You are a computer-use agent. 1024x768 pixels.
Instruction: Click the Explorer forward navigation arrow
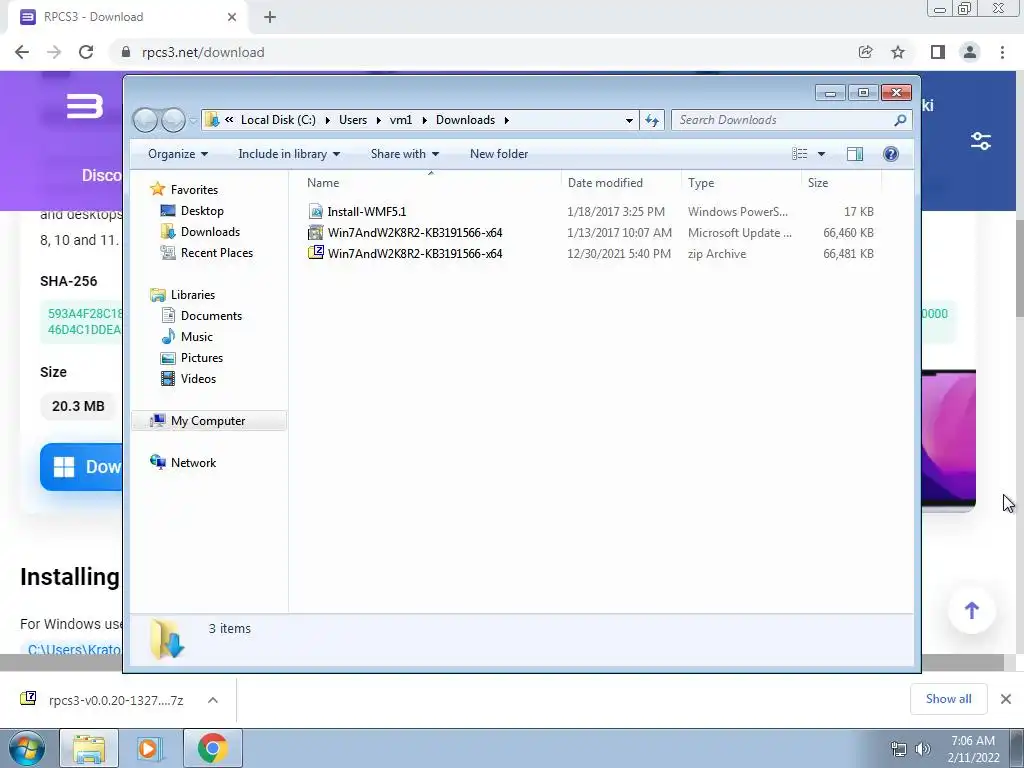173,120
